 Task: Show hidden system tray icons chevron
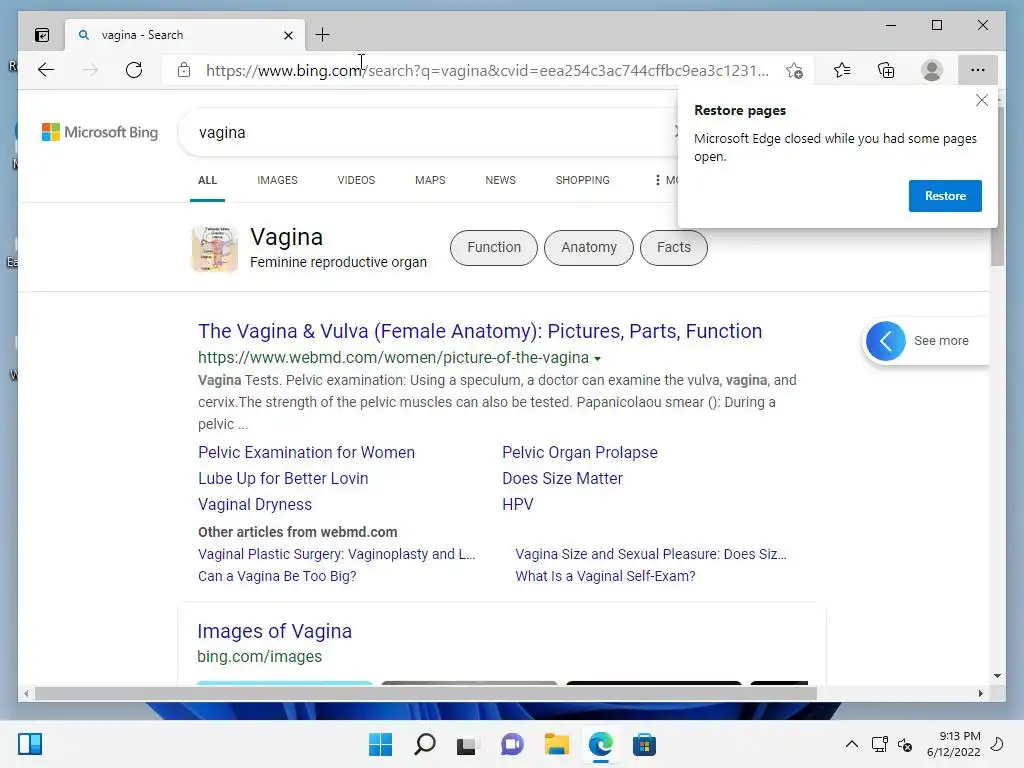coord(852,744)
